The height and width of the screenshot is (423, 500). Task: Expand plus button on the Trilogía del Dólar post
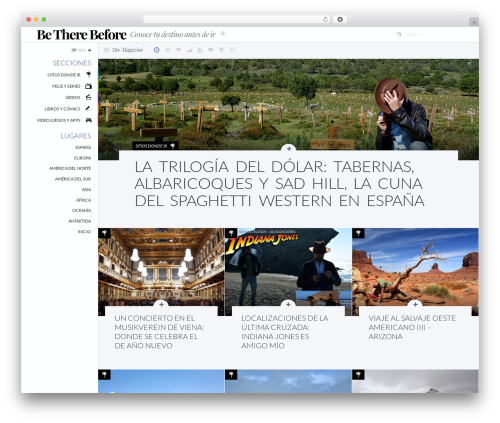[x=289, y=149]
